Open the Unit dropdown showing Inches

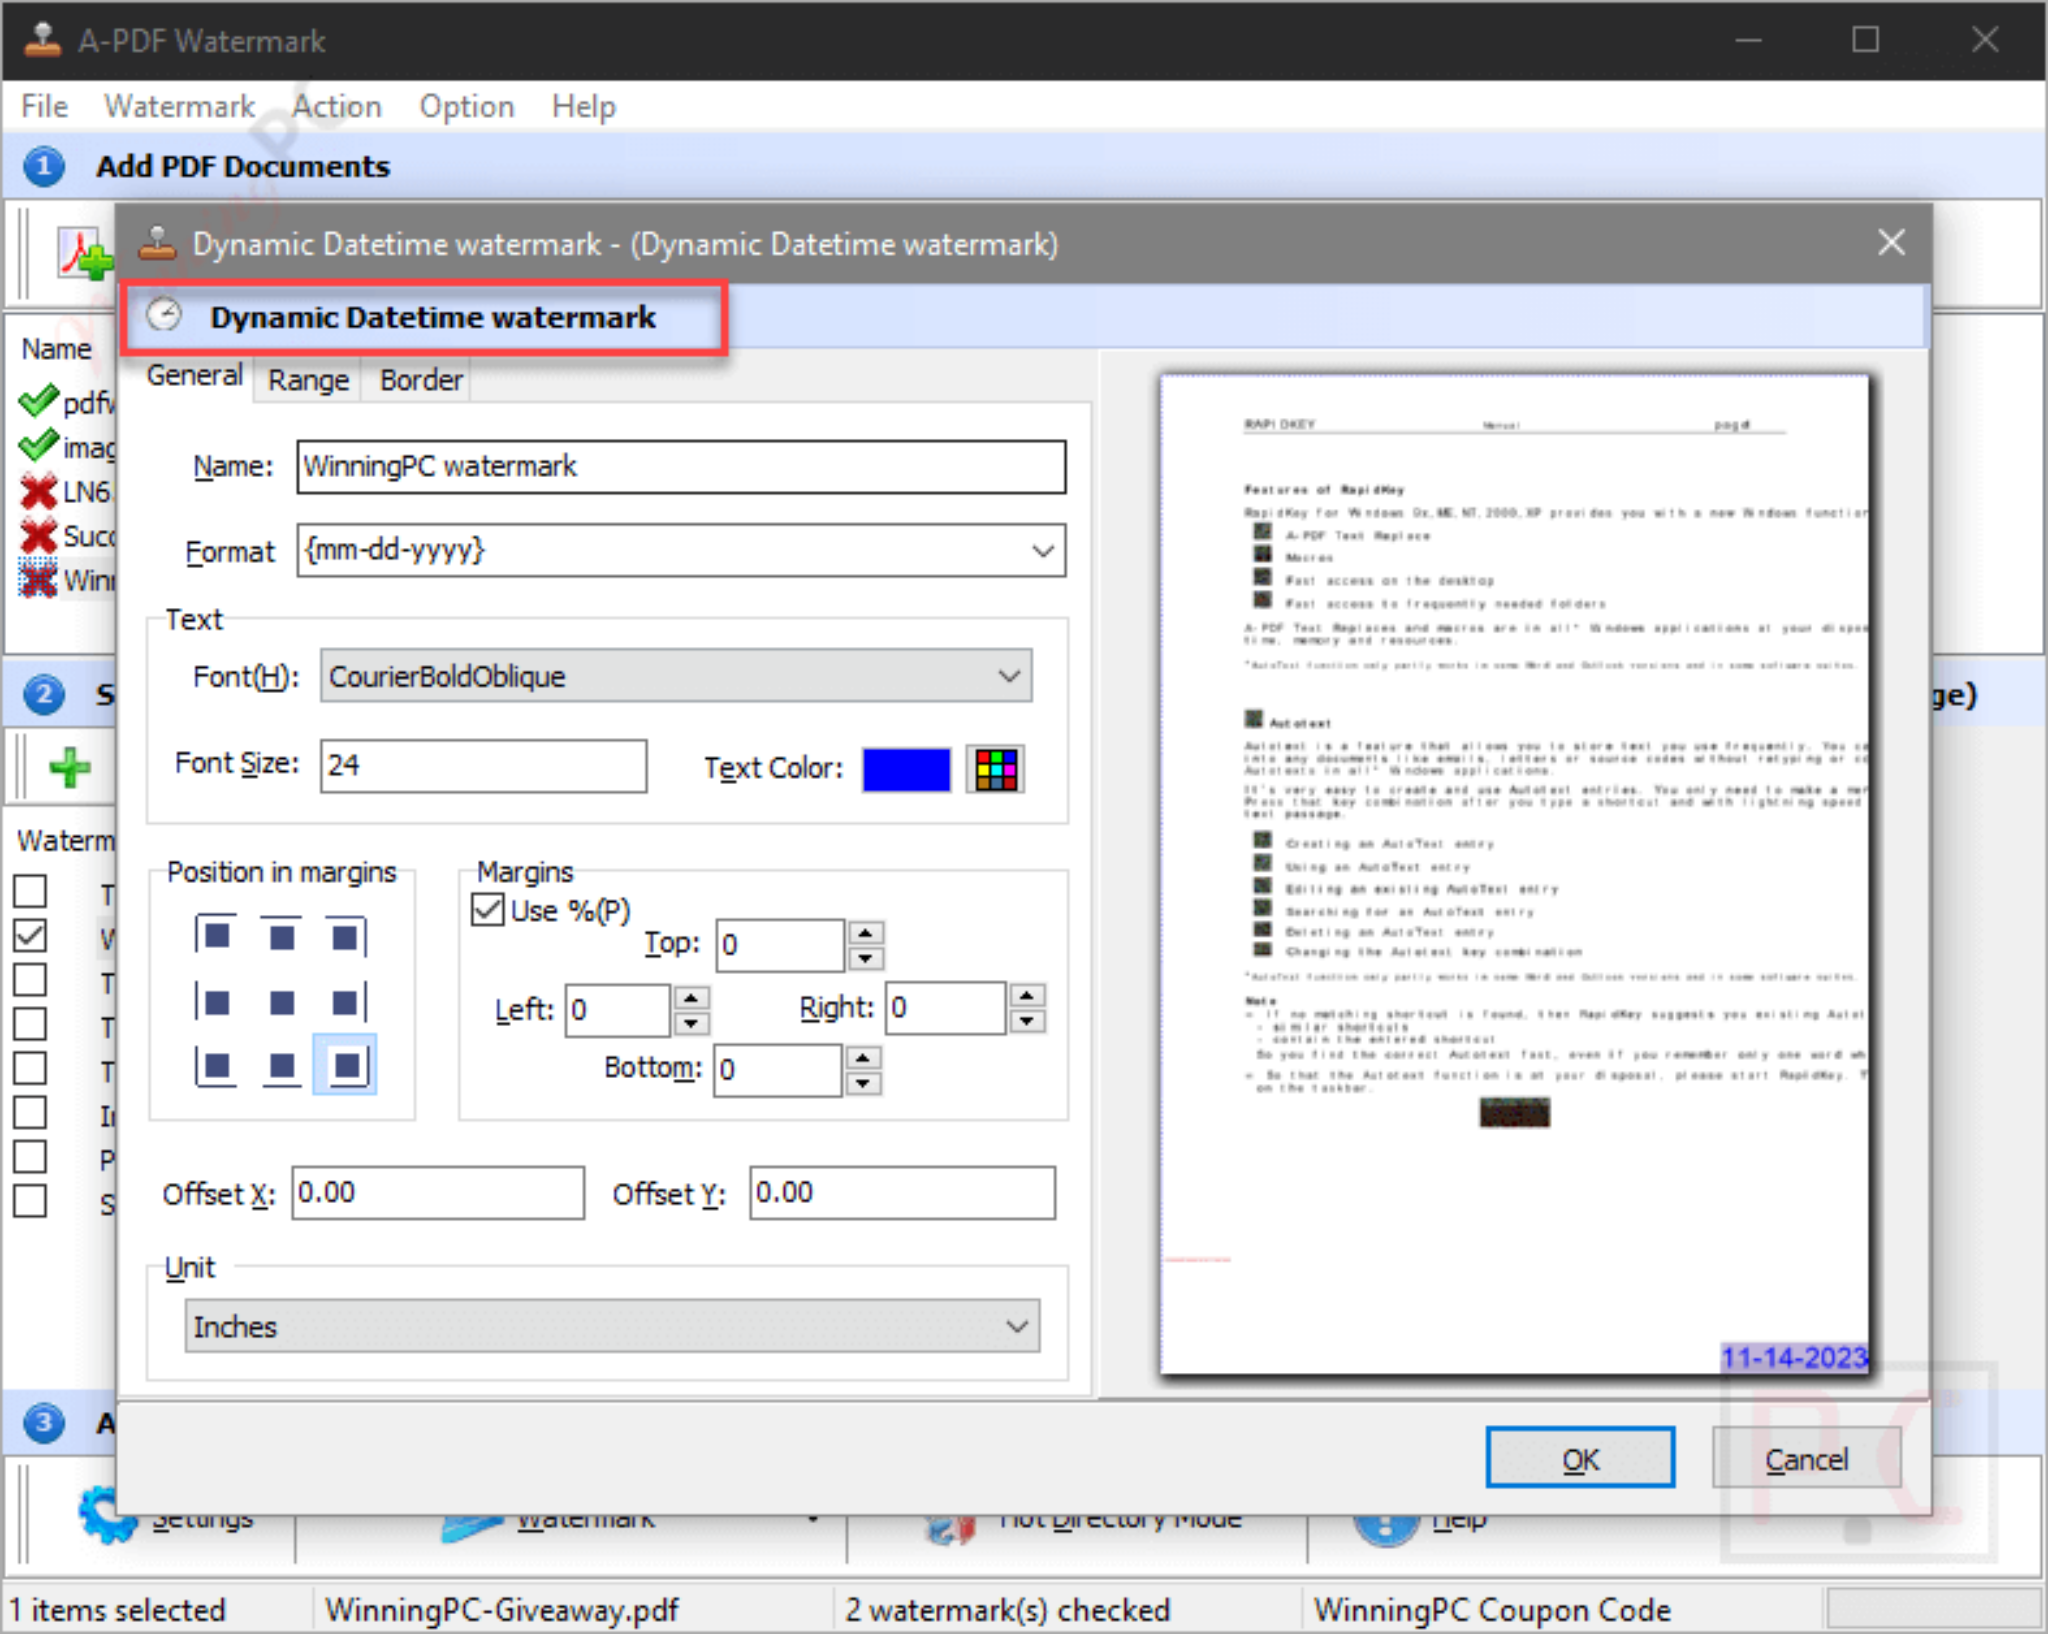coord(1017,1326)
